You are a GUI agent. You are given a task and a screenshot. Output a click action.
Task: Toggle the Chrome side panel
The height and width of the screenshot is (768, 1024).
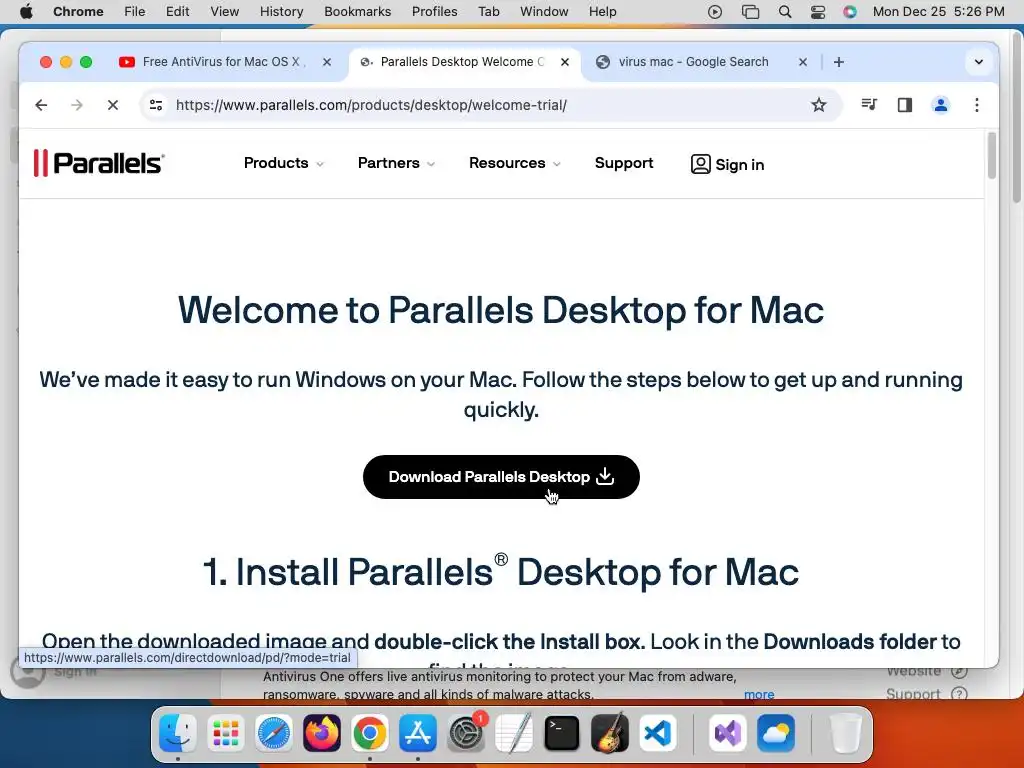coord(904,105)
